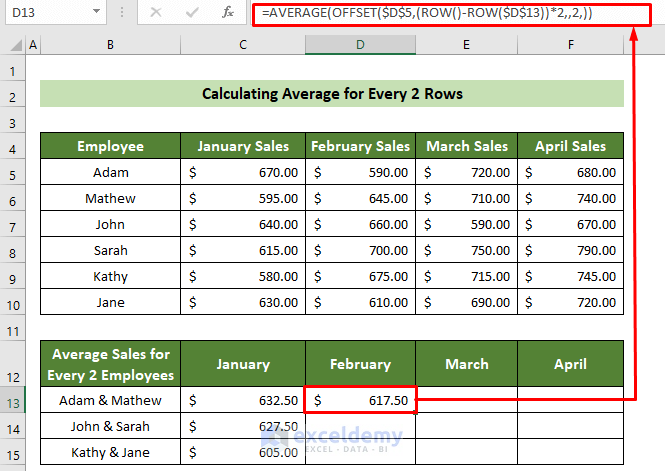The image size is (665, 471).
Task: Click the empty March average cell in row 13
Action: pos(466,401)
